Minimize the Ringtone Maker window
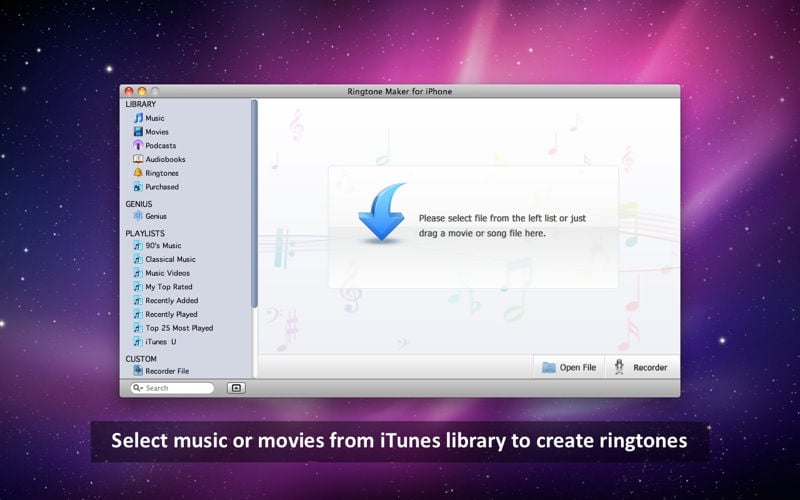Viewport: 800px width, 500px height. point(142,91)
